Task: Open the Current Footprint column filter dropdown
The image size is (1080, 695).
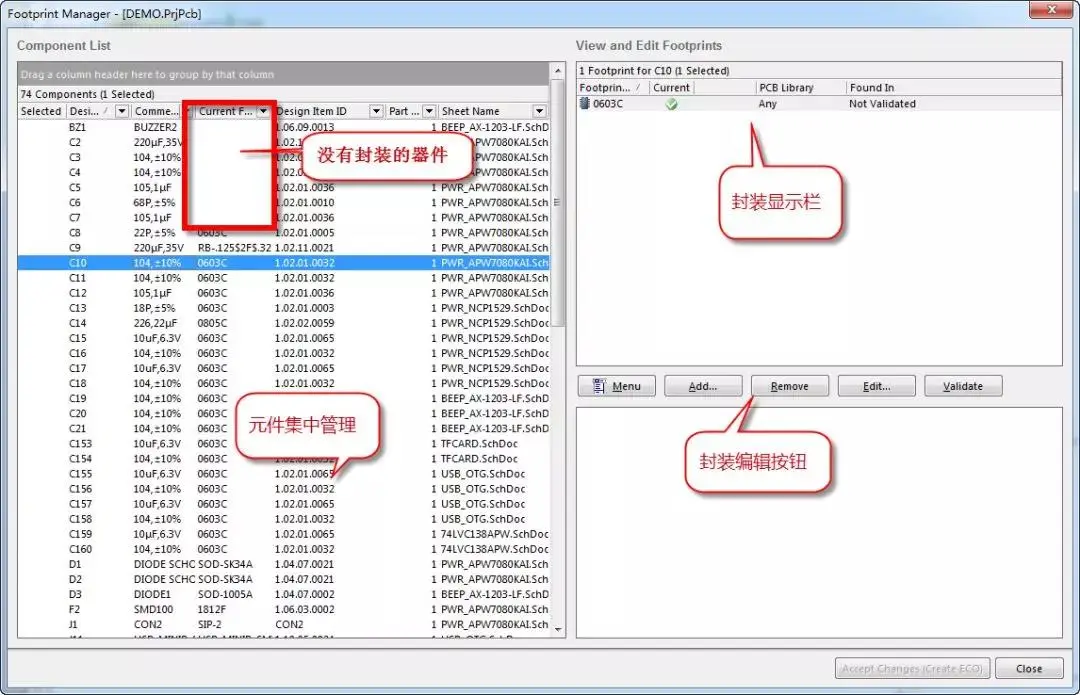Action: (263, 111)
